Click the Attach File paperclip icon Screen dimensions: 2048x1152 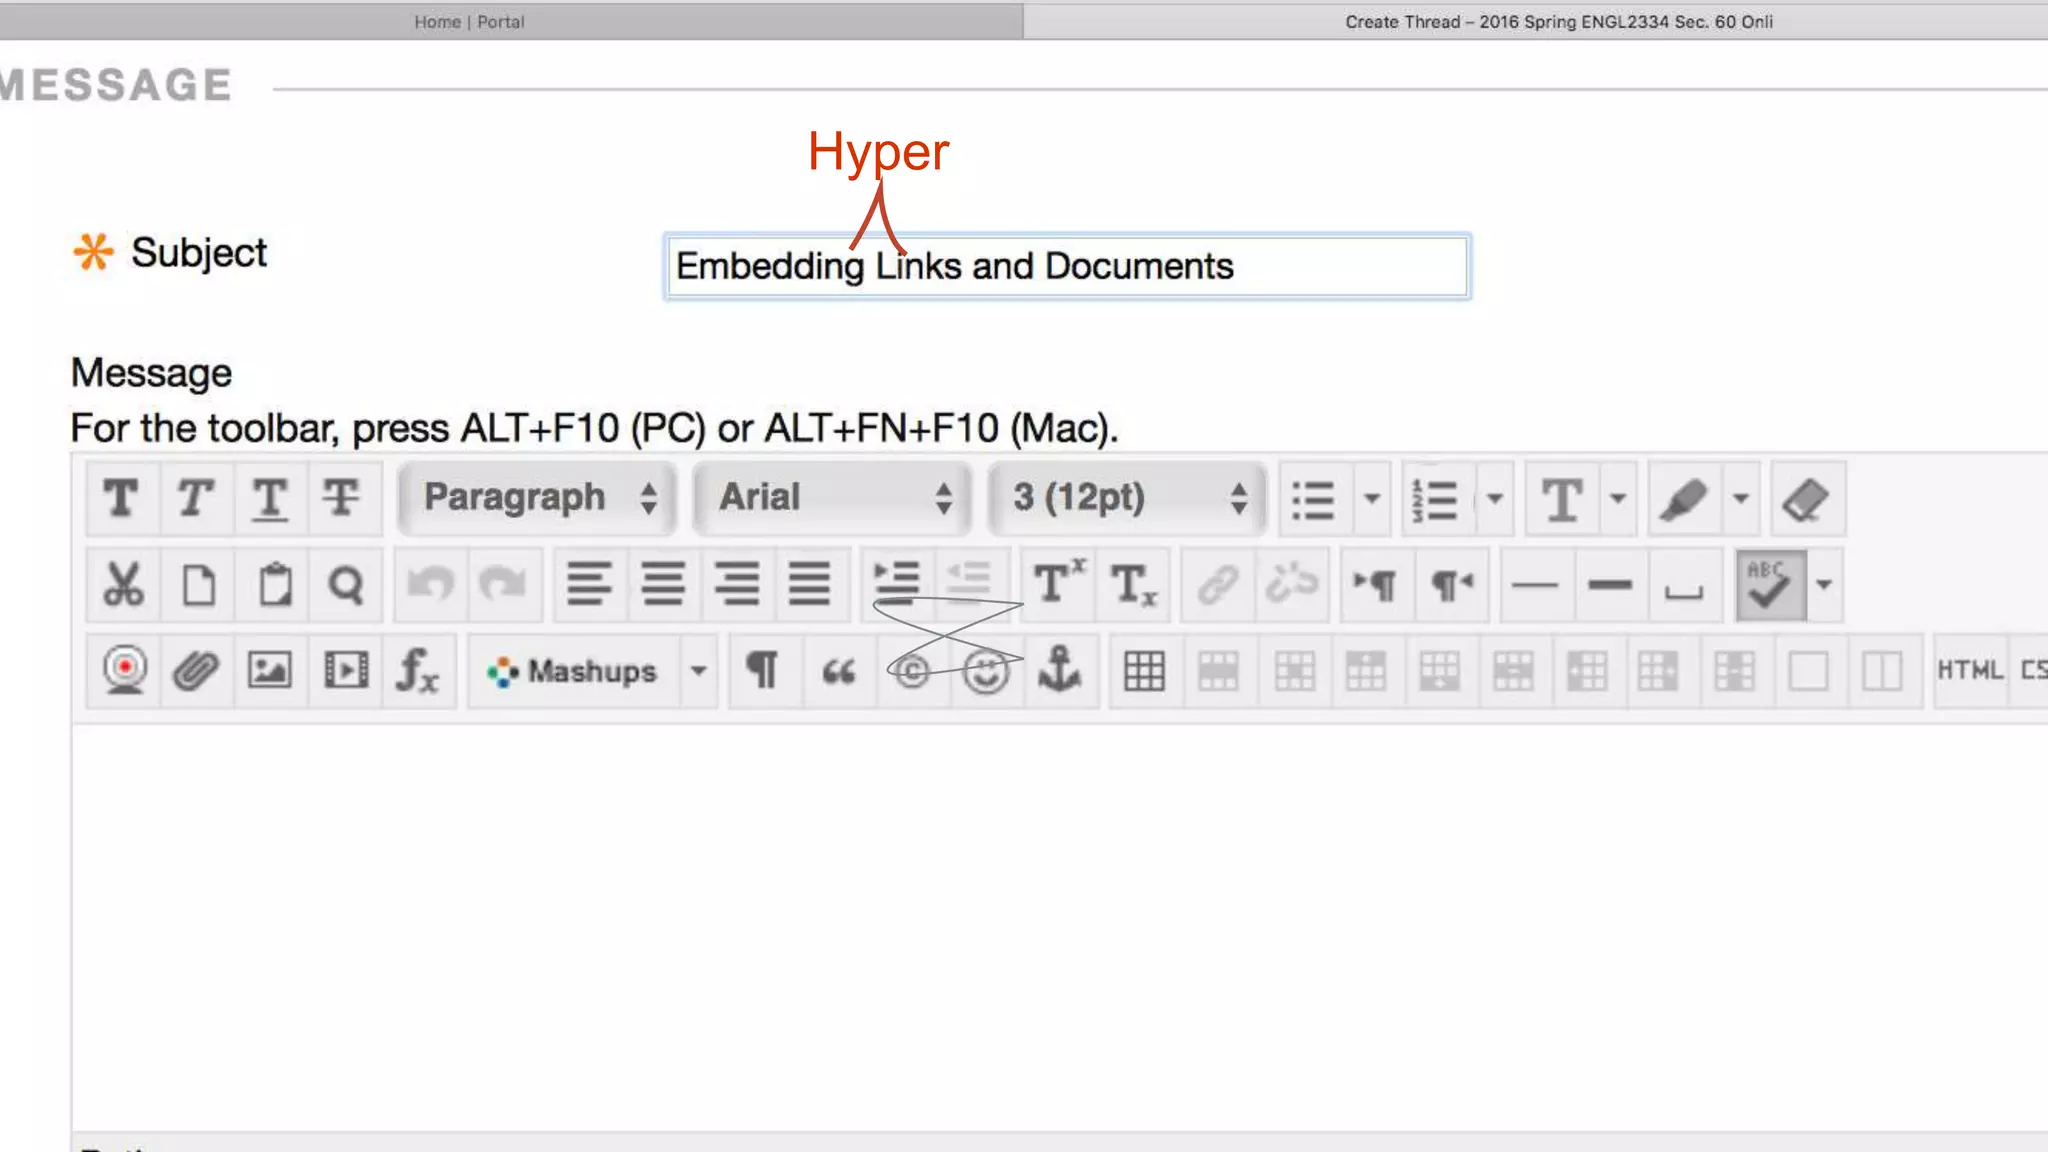(196, 671)
